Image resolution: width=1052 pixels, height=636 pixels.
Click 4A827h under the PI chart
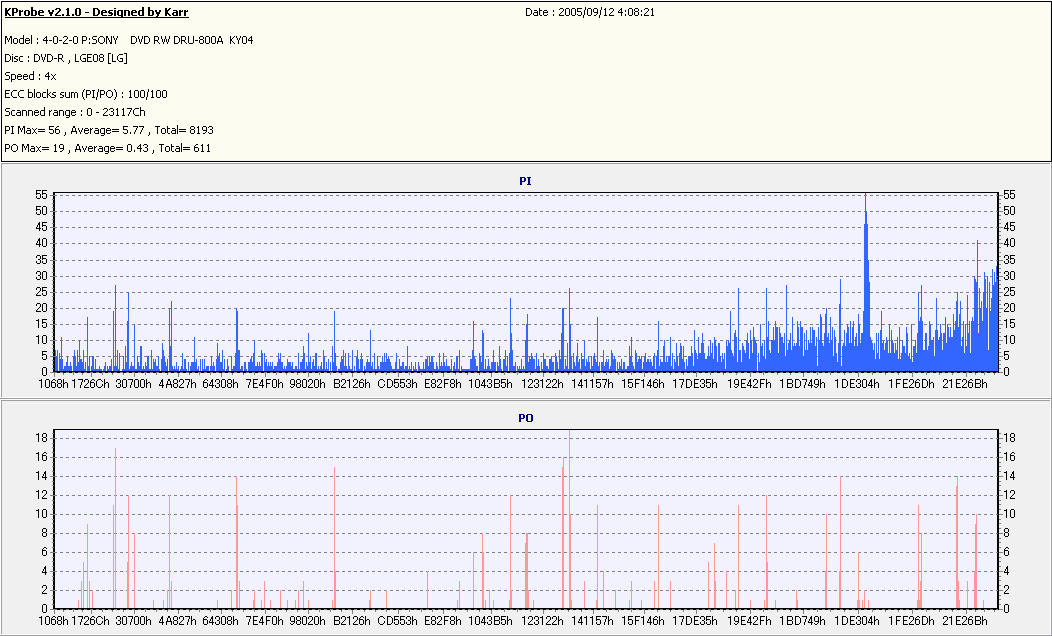coord(177,384)
